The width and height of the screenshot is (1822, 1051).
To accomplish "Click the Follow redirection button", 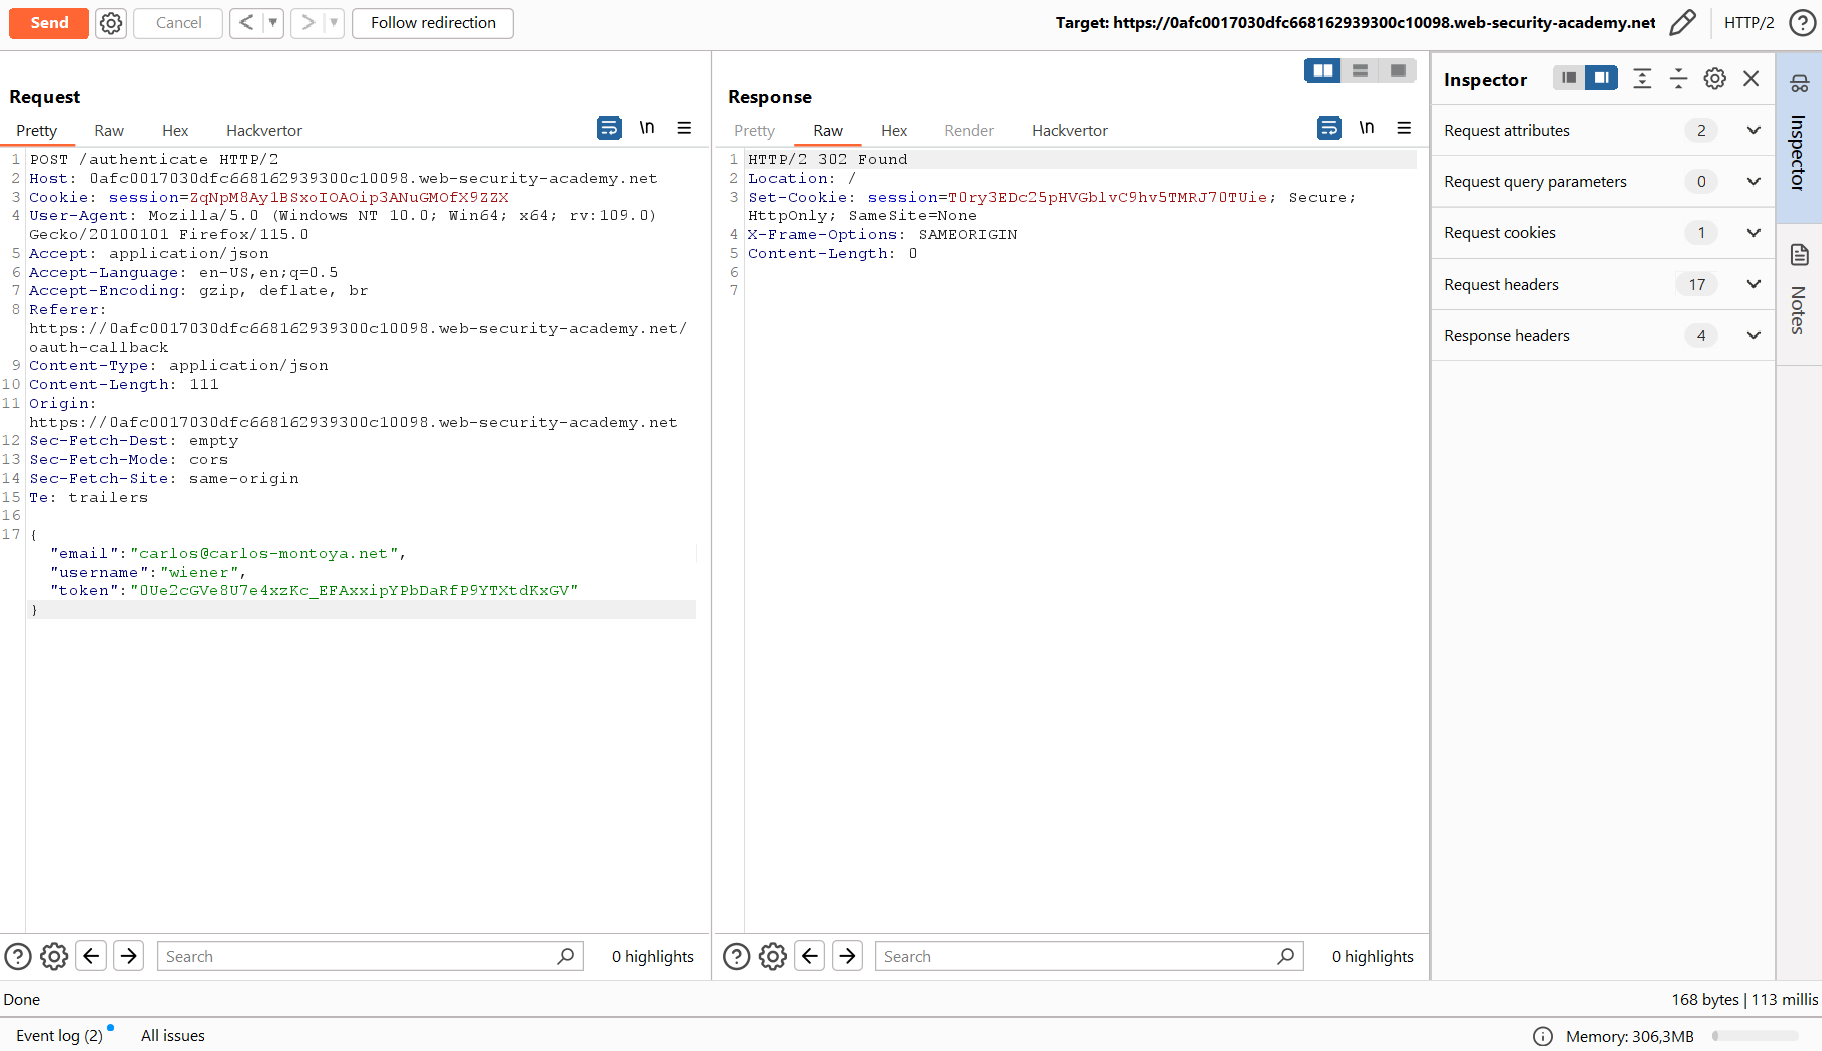I will tap(433, 23).
